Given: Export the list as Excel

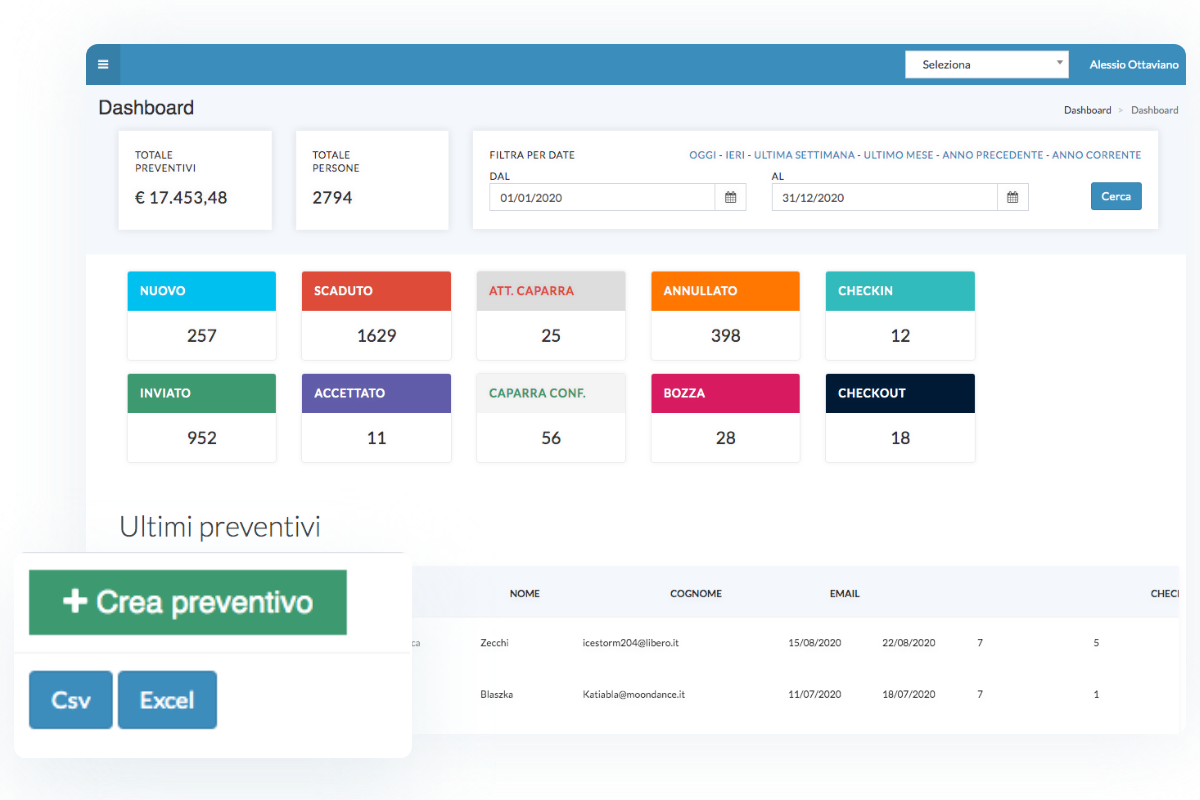Looking at the screenshot, I should [167, 700].
